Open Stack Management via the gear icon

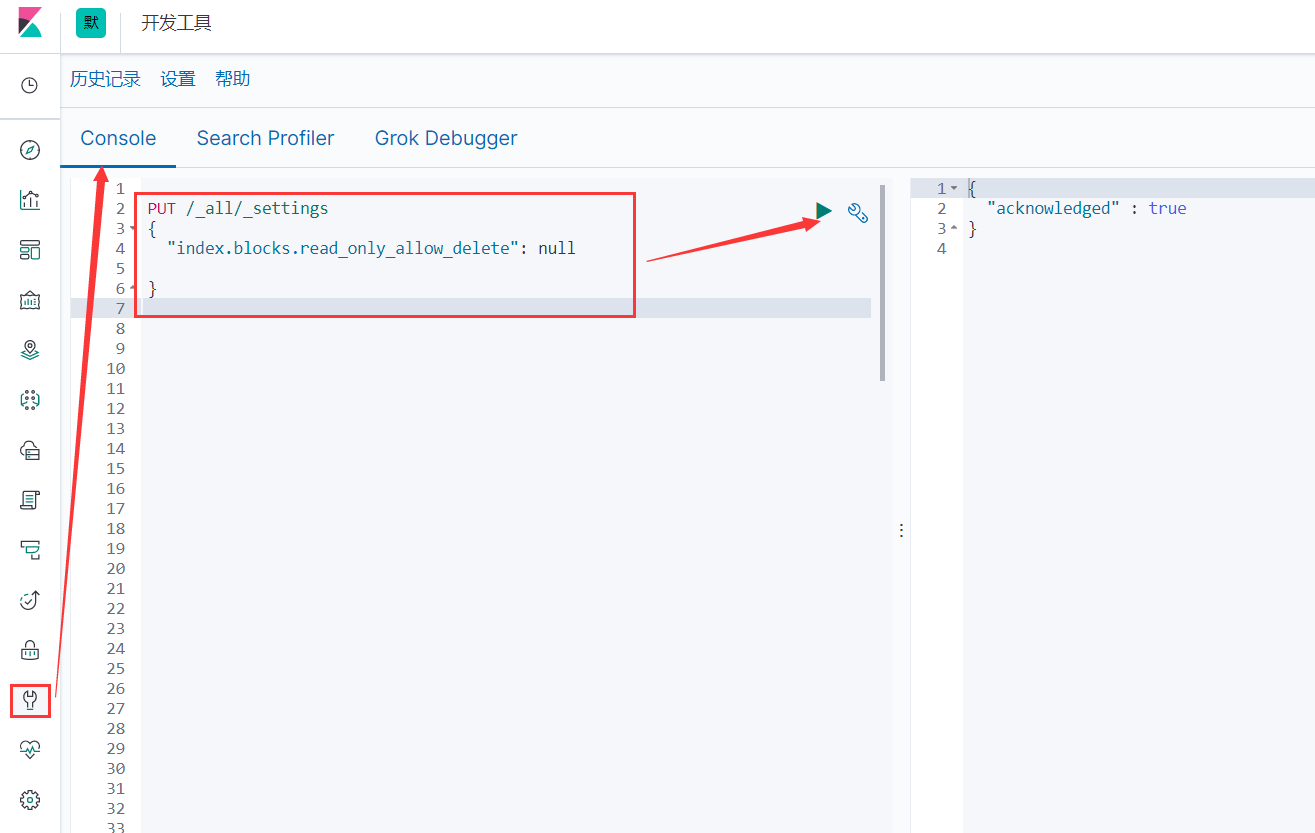(x=29, y=799)
